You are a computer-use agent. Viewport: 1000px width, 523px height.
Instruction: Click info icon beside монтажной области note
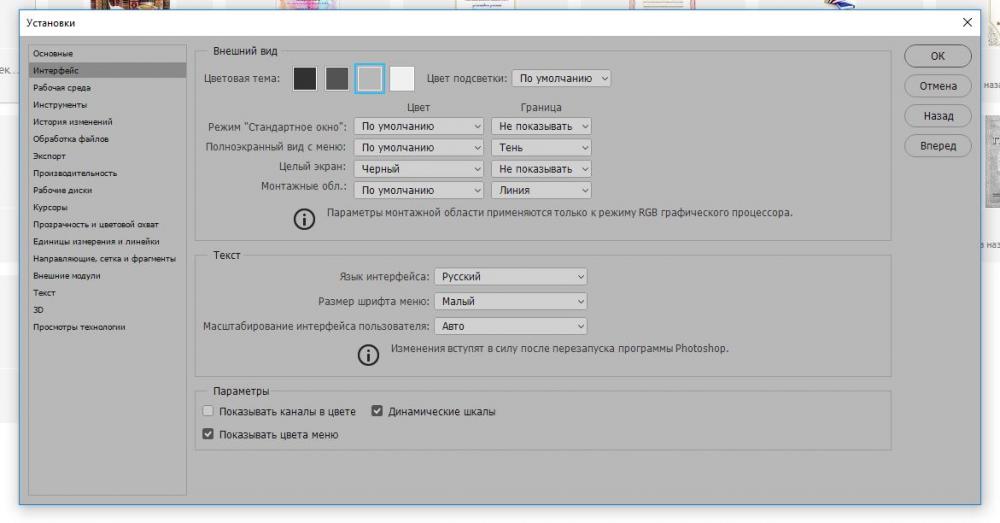(x=304, y=219)
